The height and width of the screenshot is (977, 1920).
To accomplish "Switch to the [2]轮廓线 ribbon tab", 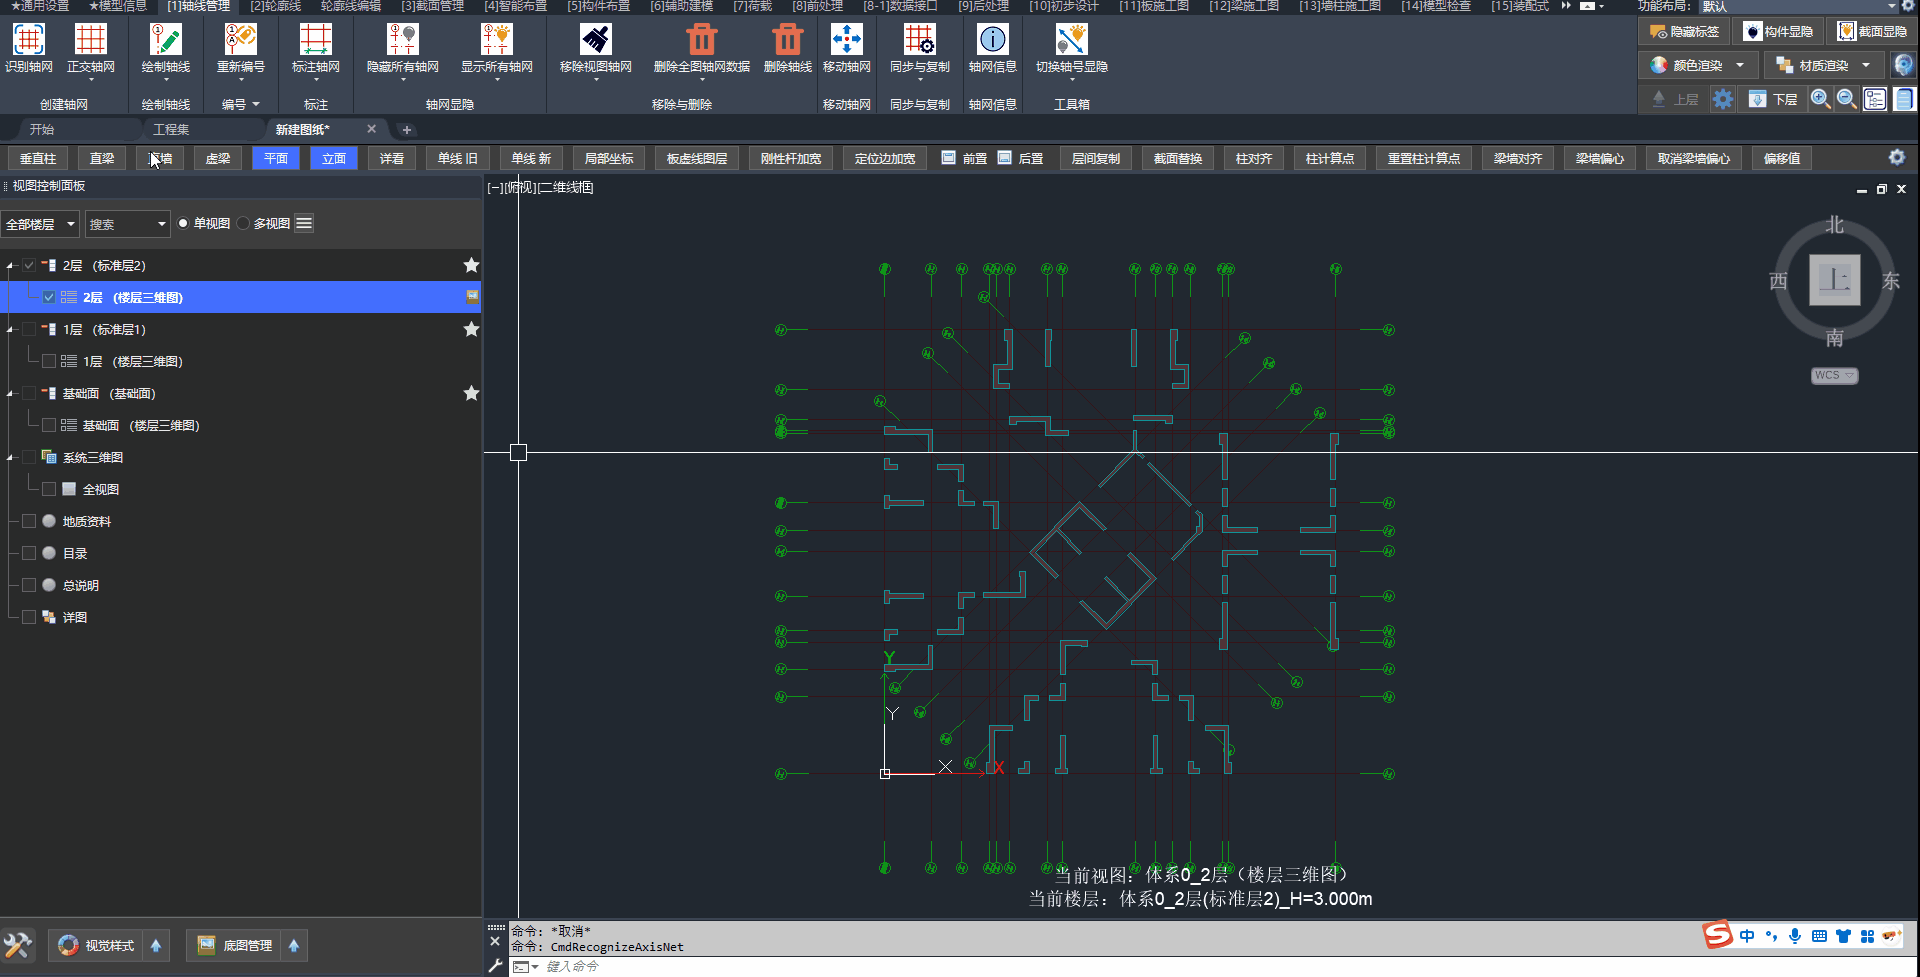I will click(x=275, y=7).
